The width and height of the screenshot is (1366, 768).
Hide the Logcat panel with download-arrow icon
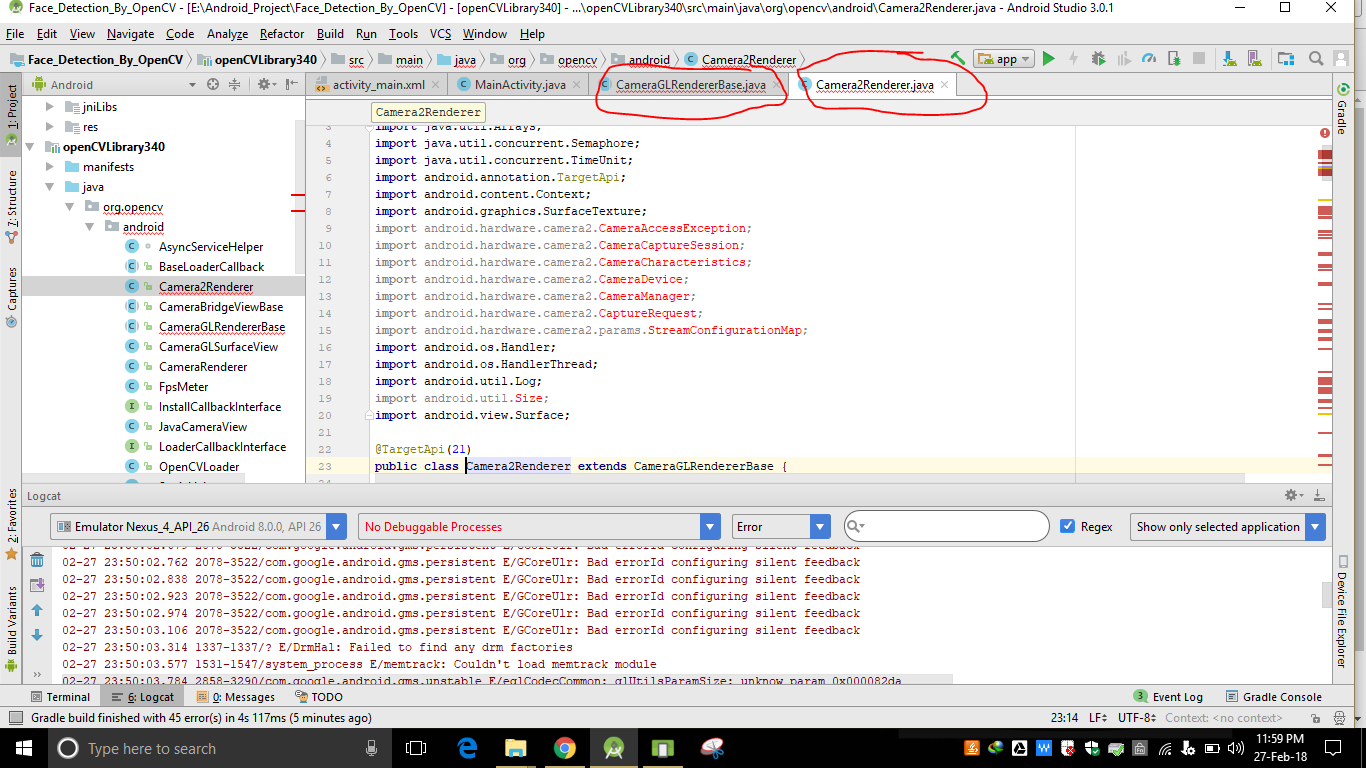(x=1321, y=495)
